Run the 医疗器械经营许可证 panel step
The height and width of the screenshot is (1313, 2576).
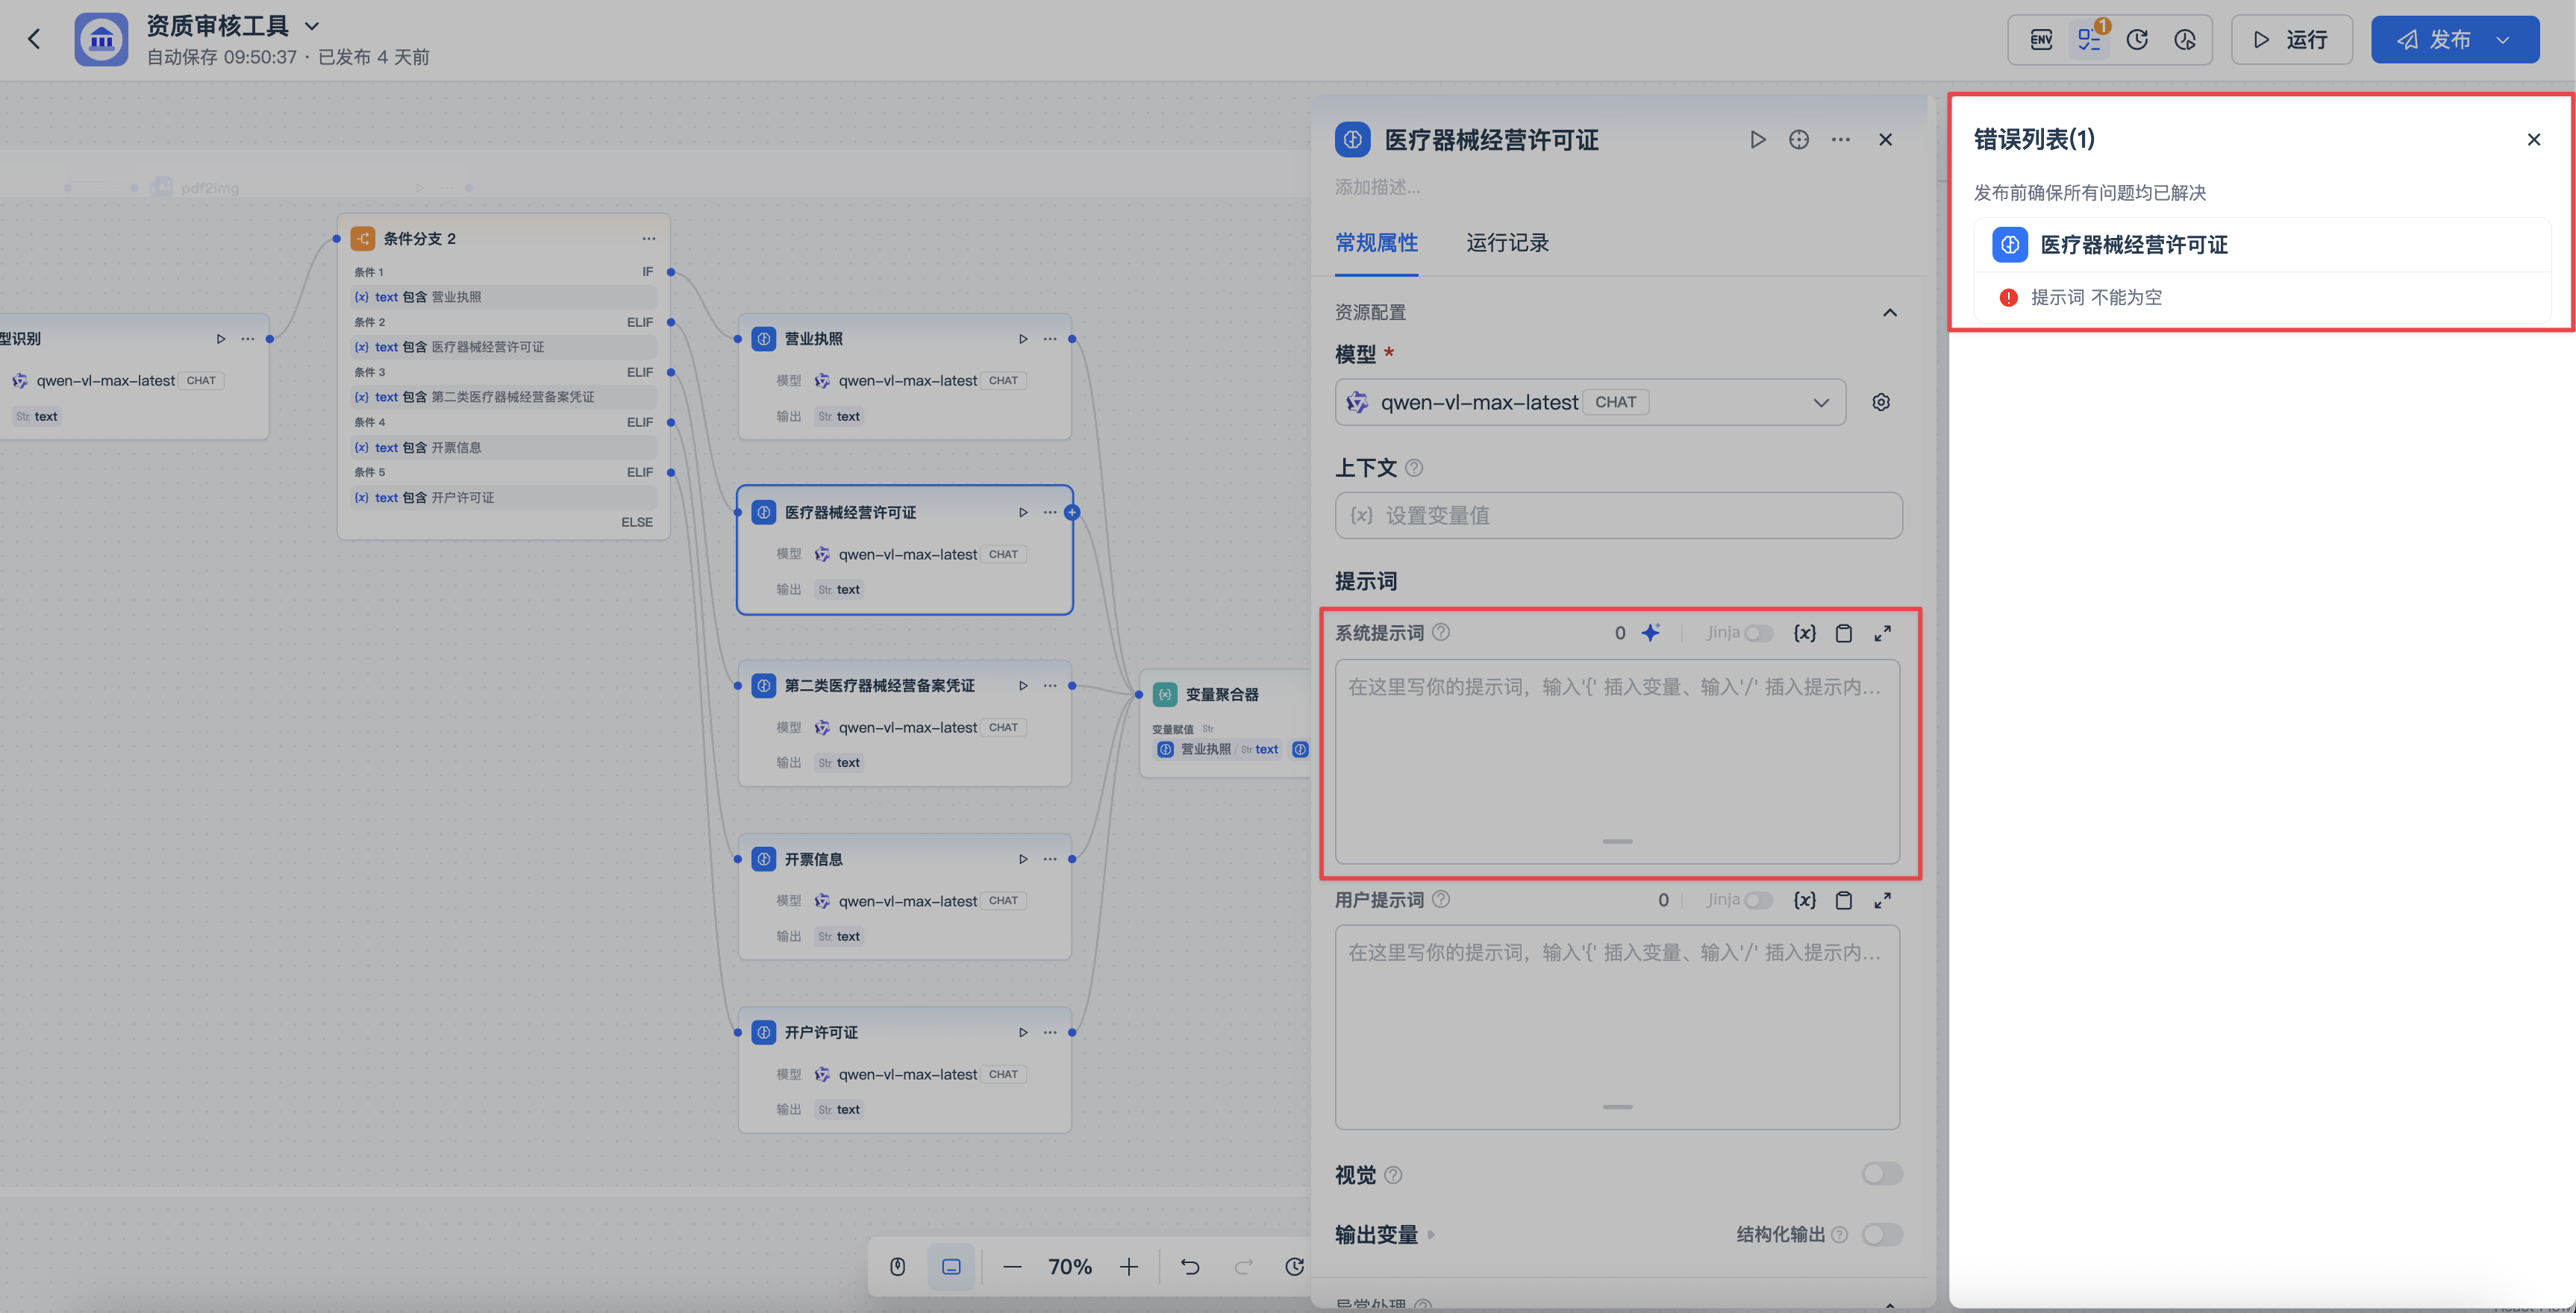click(x=1758, y=140)
